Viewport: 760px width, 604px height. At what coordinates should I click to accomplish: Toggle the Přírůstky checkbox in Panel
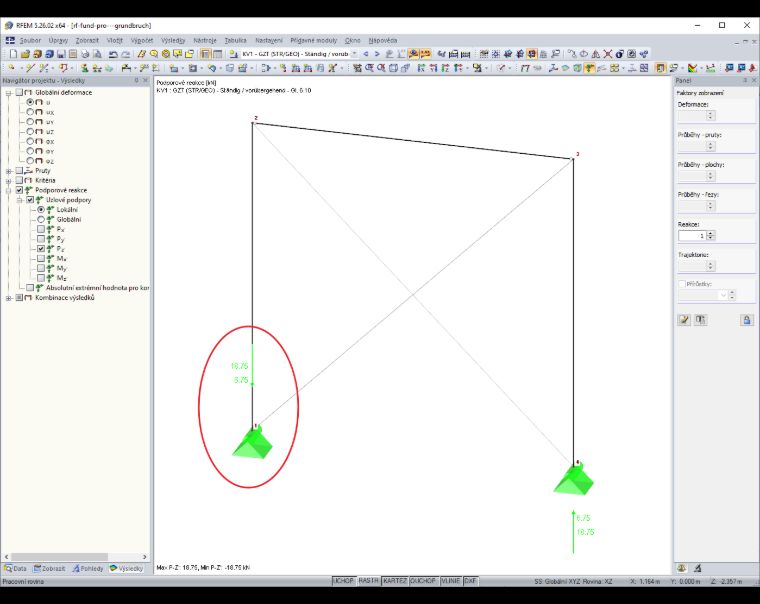[682, 284]
